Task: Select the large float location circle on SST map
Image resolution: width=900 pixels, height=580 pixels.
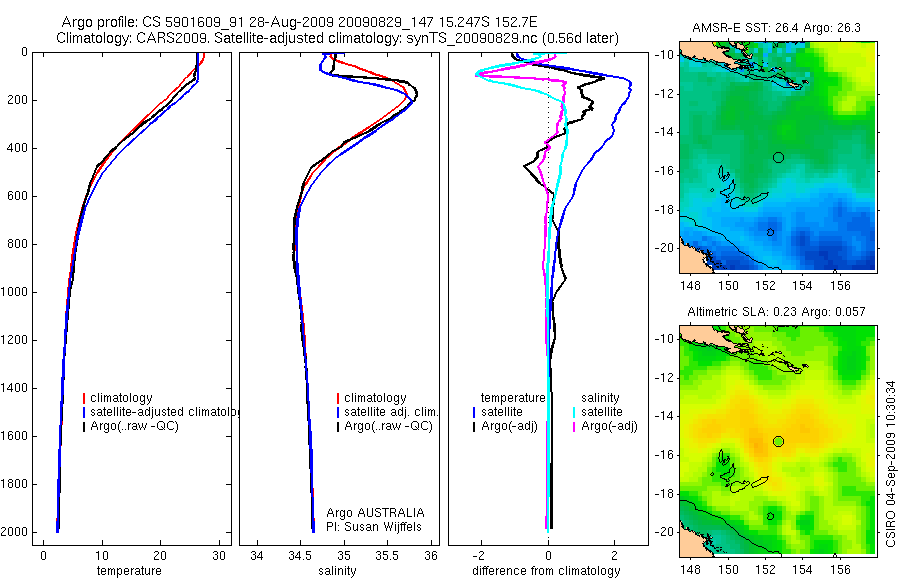Action: tap(778, 157)
